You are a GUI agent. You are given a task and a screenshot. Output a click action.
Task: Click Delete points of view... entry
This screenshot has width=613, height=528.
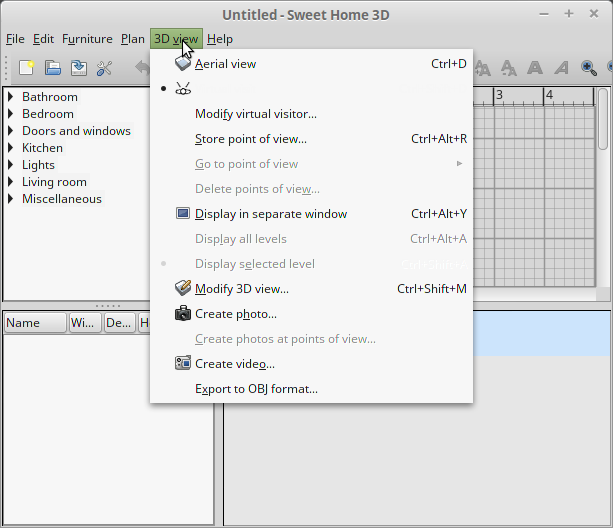311,189
